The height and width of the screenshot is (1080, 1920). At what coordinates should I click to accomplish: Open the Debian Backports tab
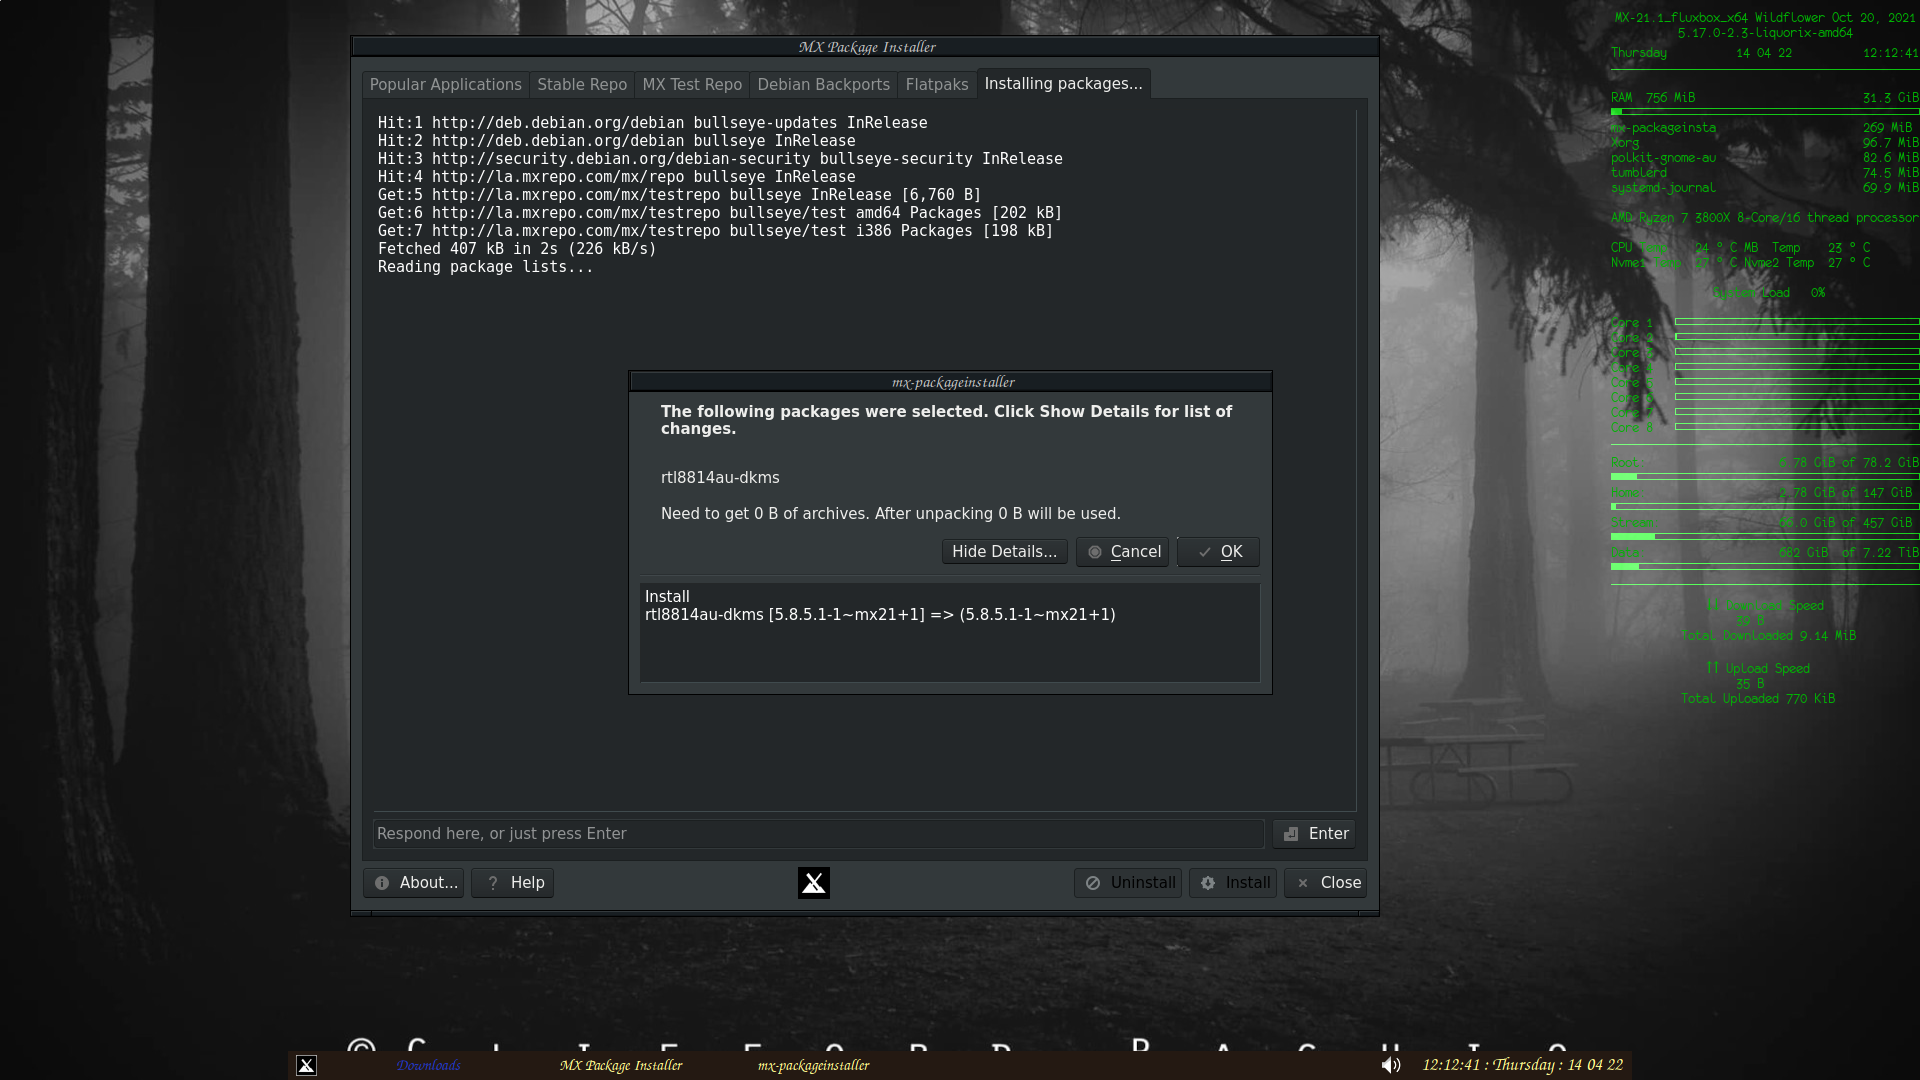pyautogui.click(x=823, y=85)
